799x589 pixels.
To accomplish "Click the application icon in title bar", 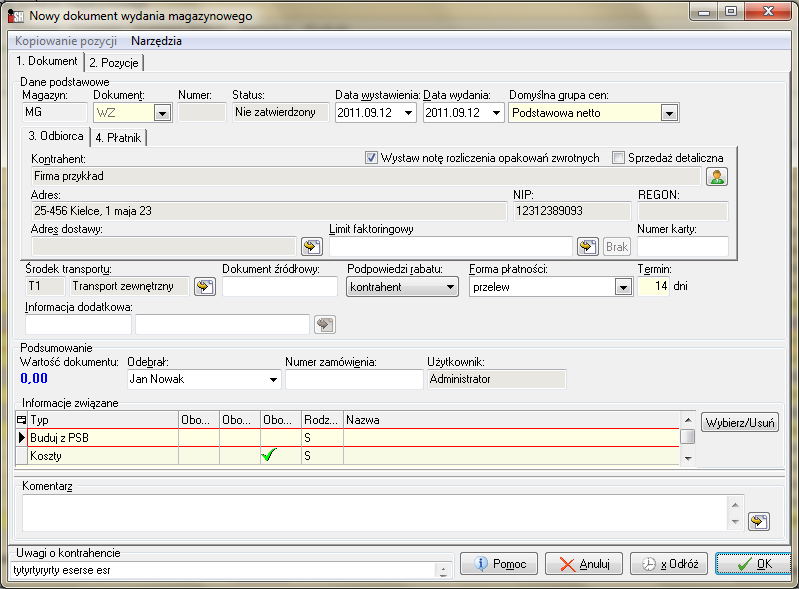I will point(15,15).
